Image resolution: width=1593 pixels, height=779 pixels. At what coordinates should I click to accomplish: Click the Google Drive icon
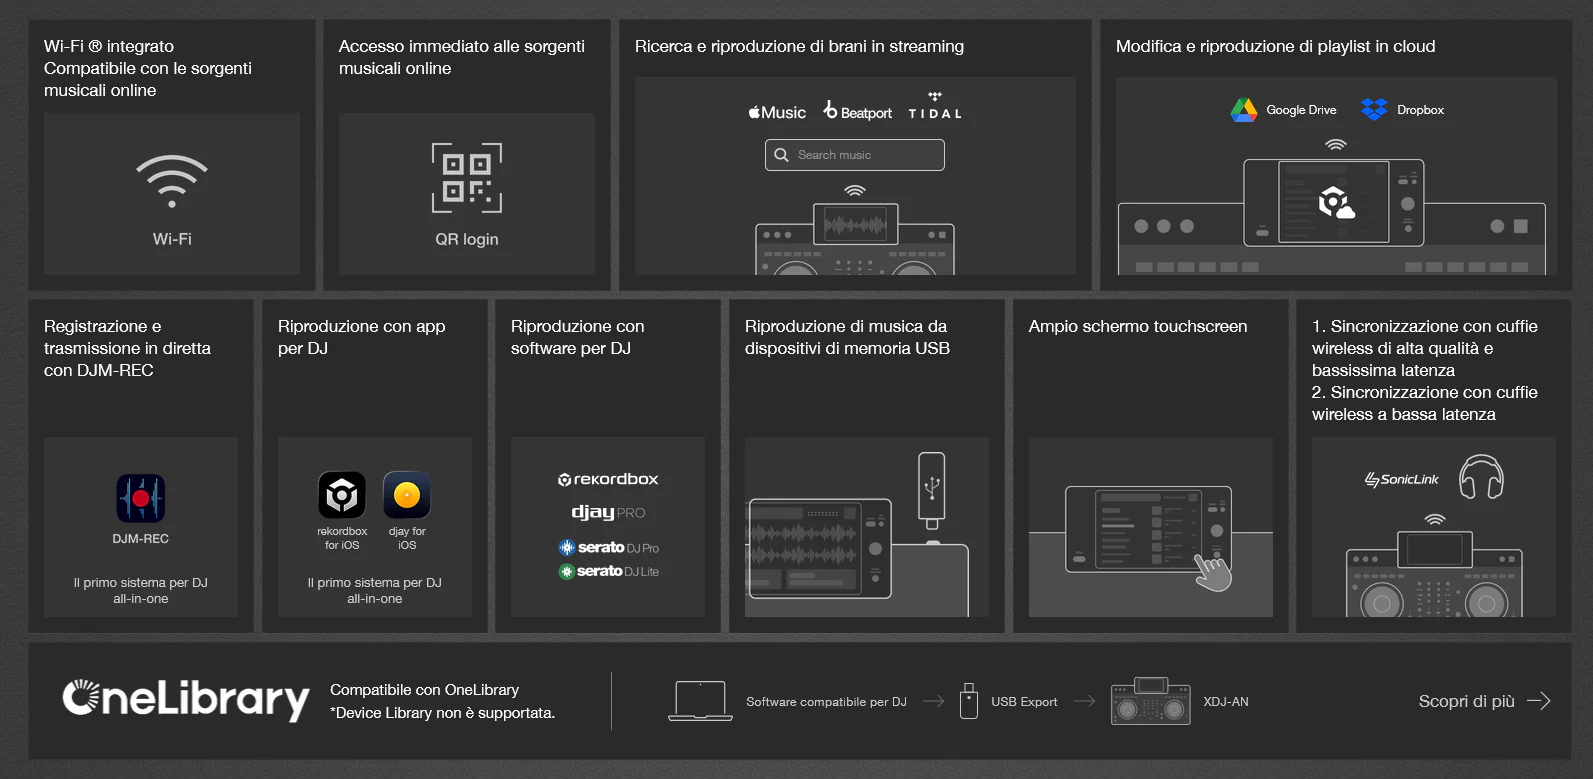(1243, 110)
